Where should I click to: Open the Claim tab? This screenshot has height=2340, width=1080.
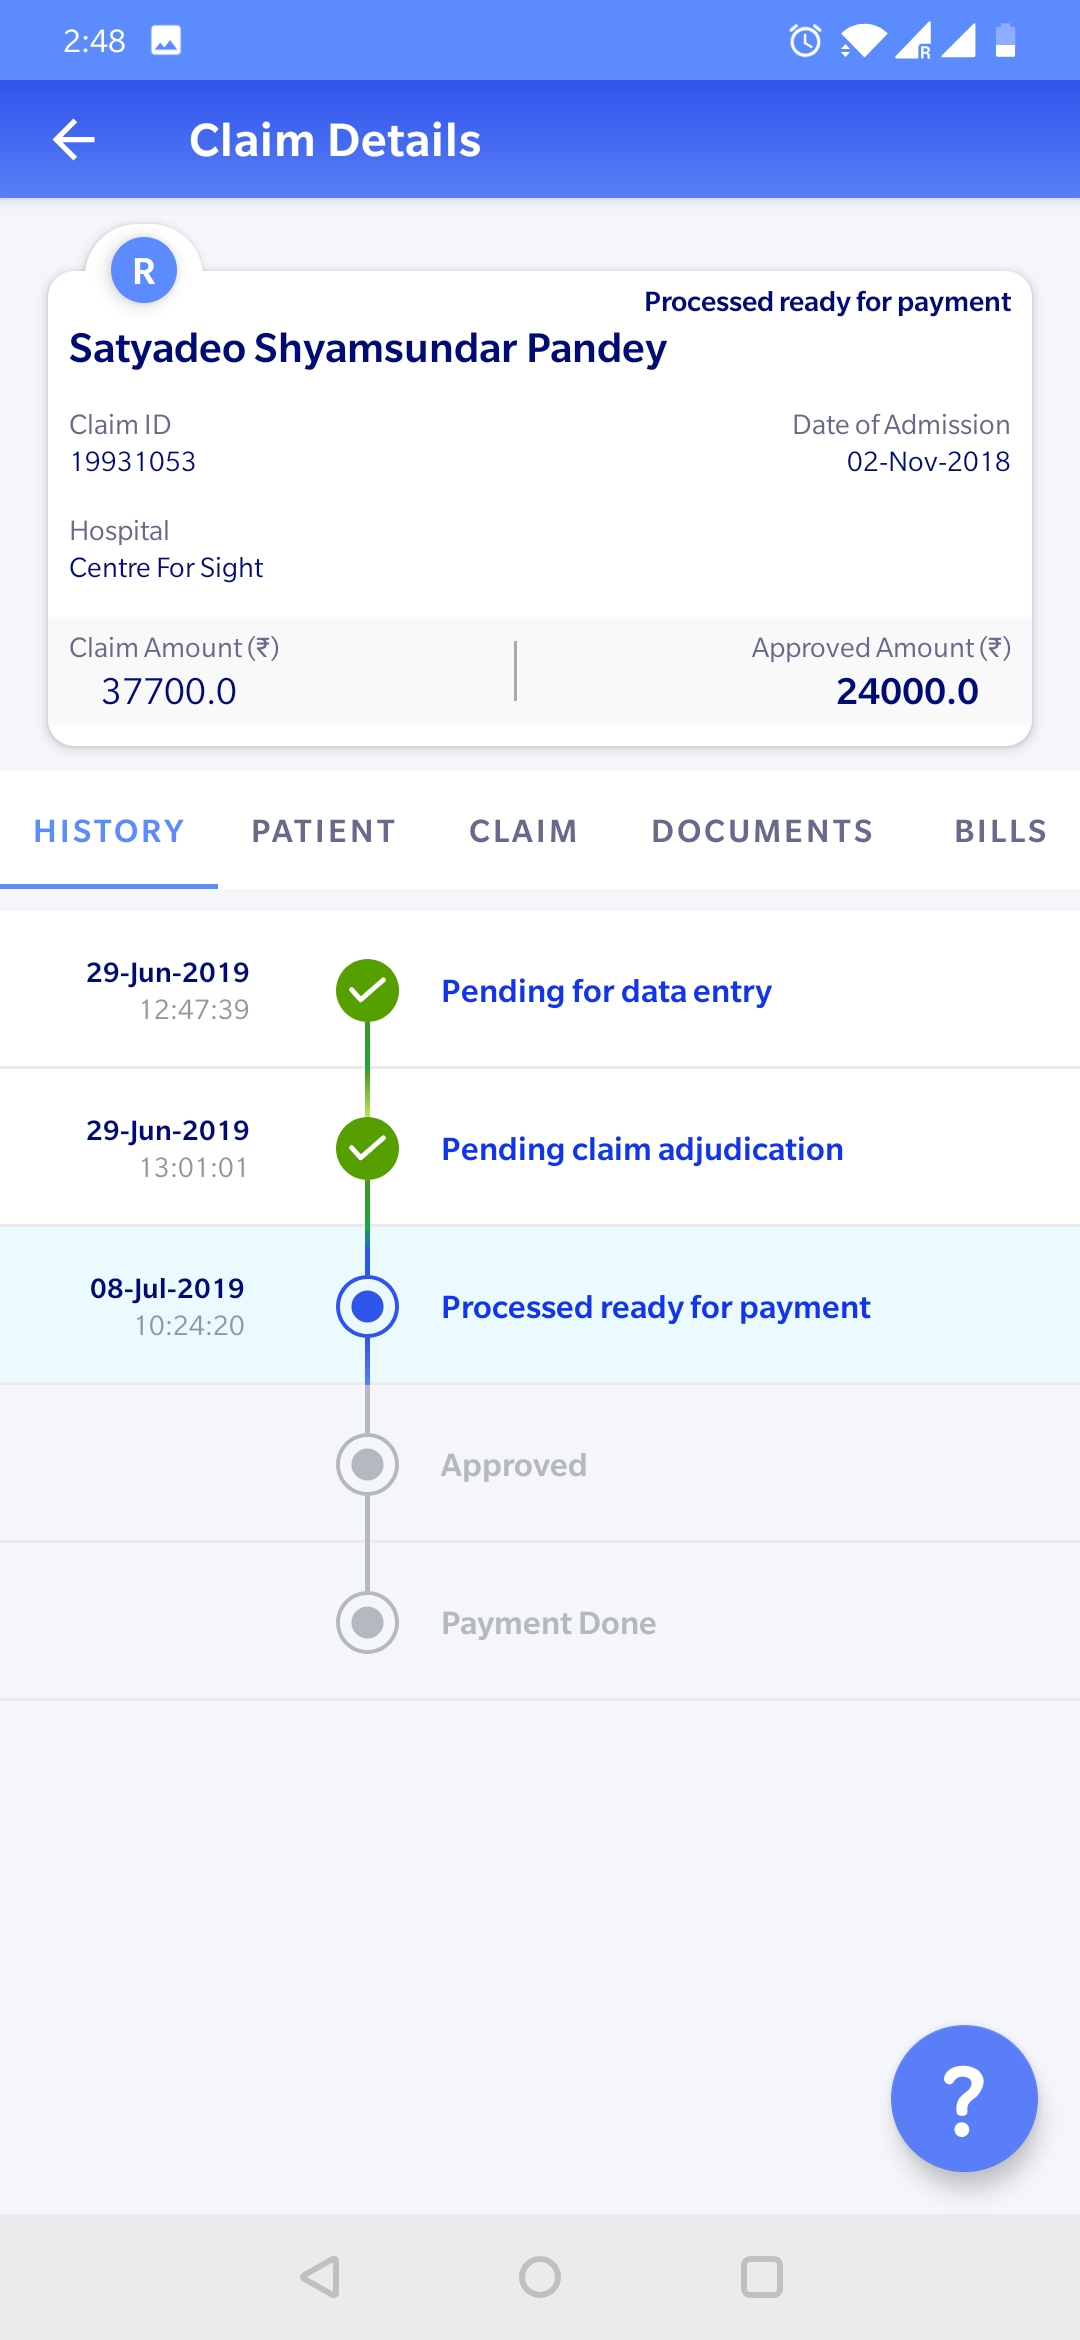(523, 831)
